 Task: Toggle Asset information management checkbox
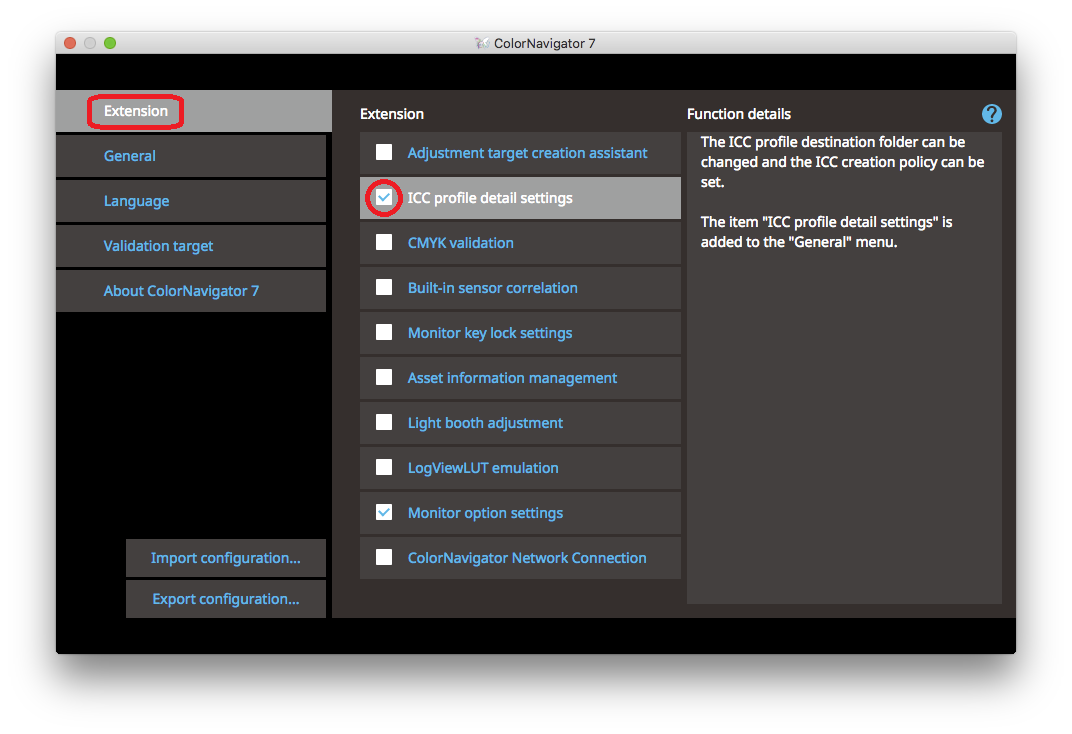[x=384, y=377]
